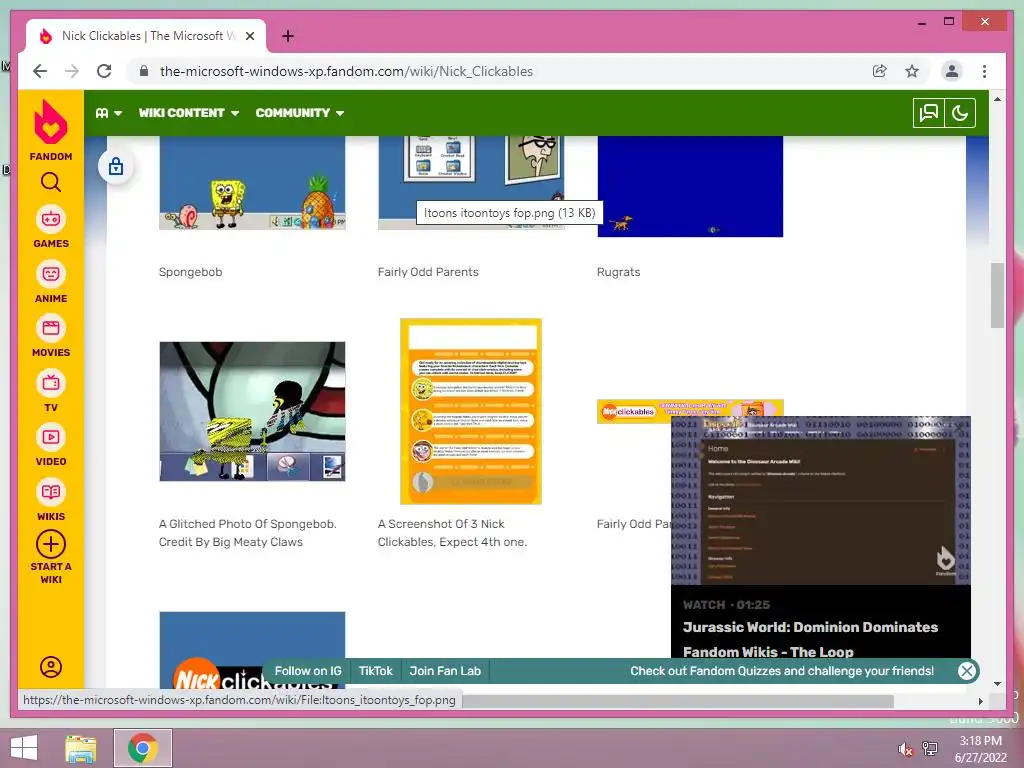The height and width of the screenshot is (768, 1024).
Task: Click the Spongebob caption text
Action: coord(191,272)
